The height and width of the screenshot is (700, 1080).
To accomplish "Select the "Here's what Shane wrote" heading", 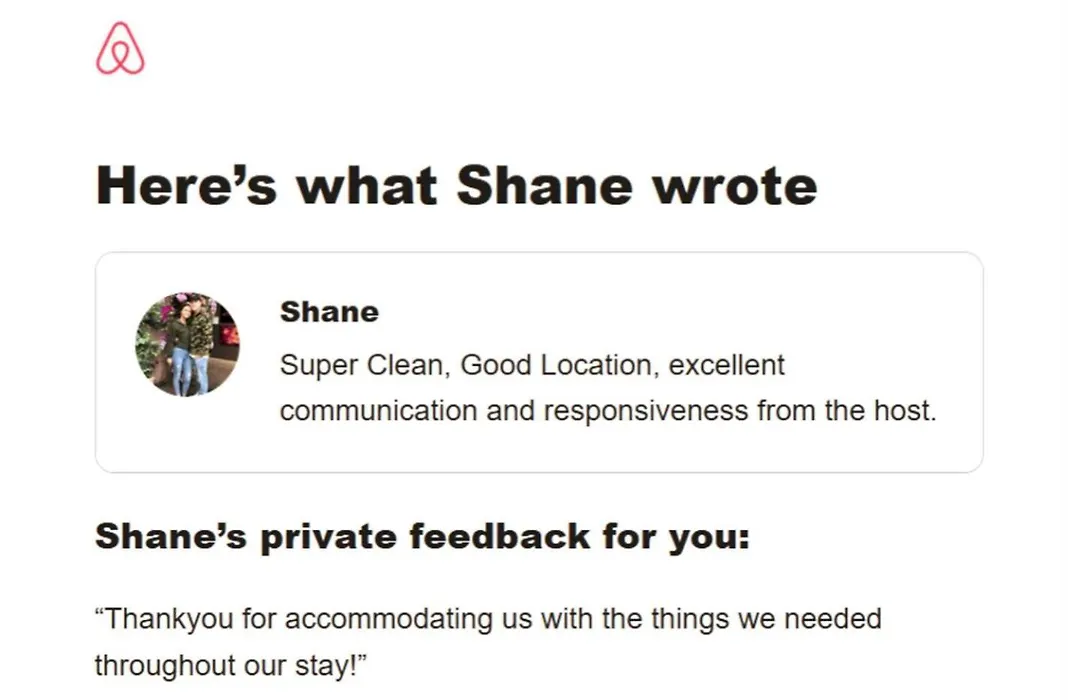I will 457,186.
